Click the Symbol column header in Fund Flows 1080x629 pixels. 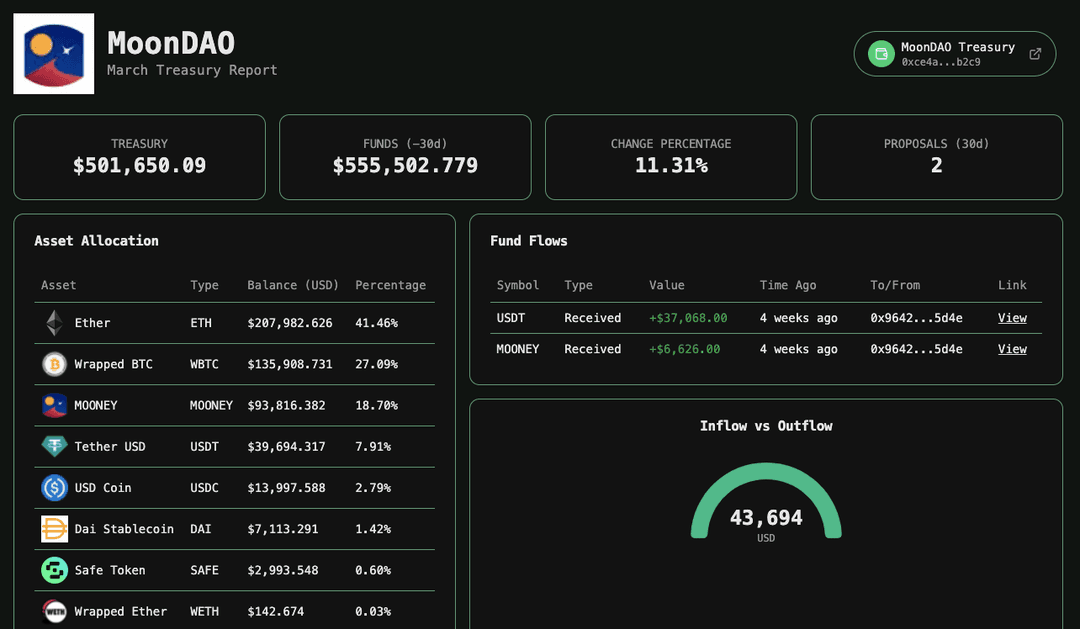click(518, 285)
